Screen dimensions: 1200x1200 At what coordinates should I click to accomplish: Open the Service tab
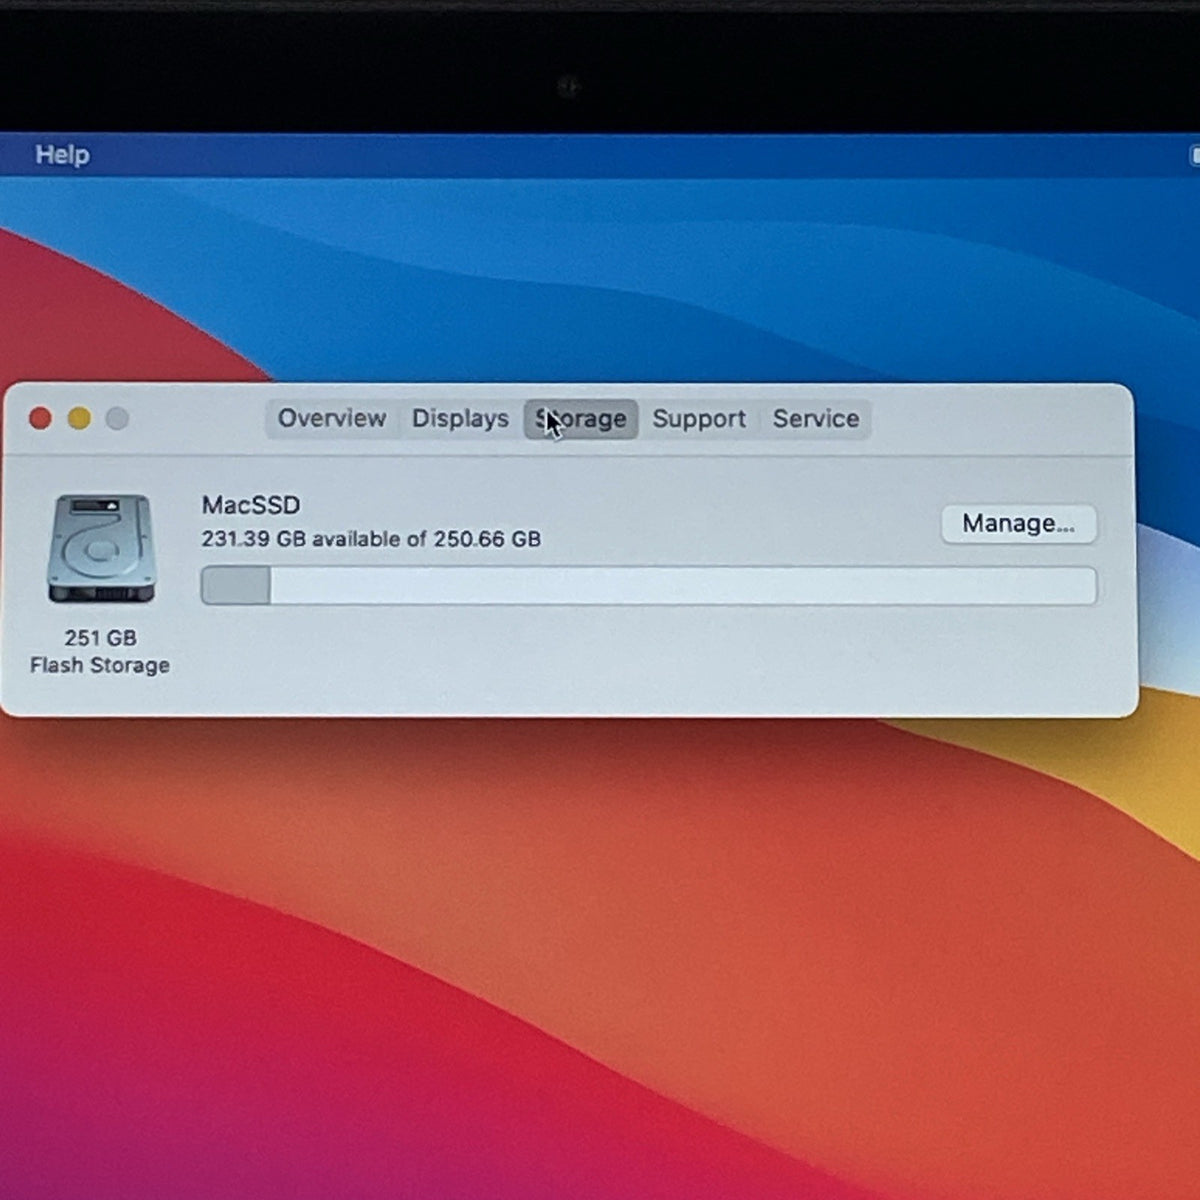[x=816, y=419]
